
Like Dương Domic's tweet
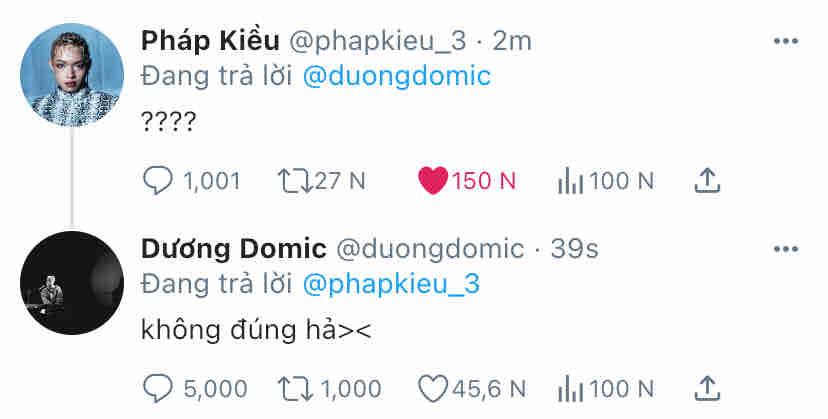point(432,388)
